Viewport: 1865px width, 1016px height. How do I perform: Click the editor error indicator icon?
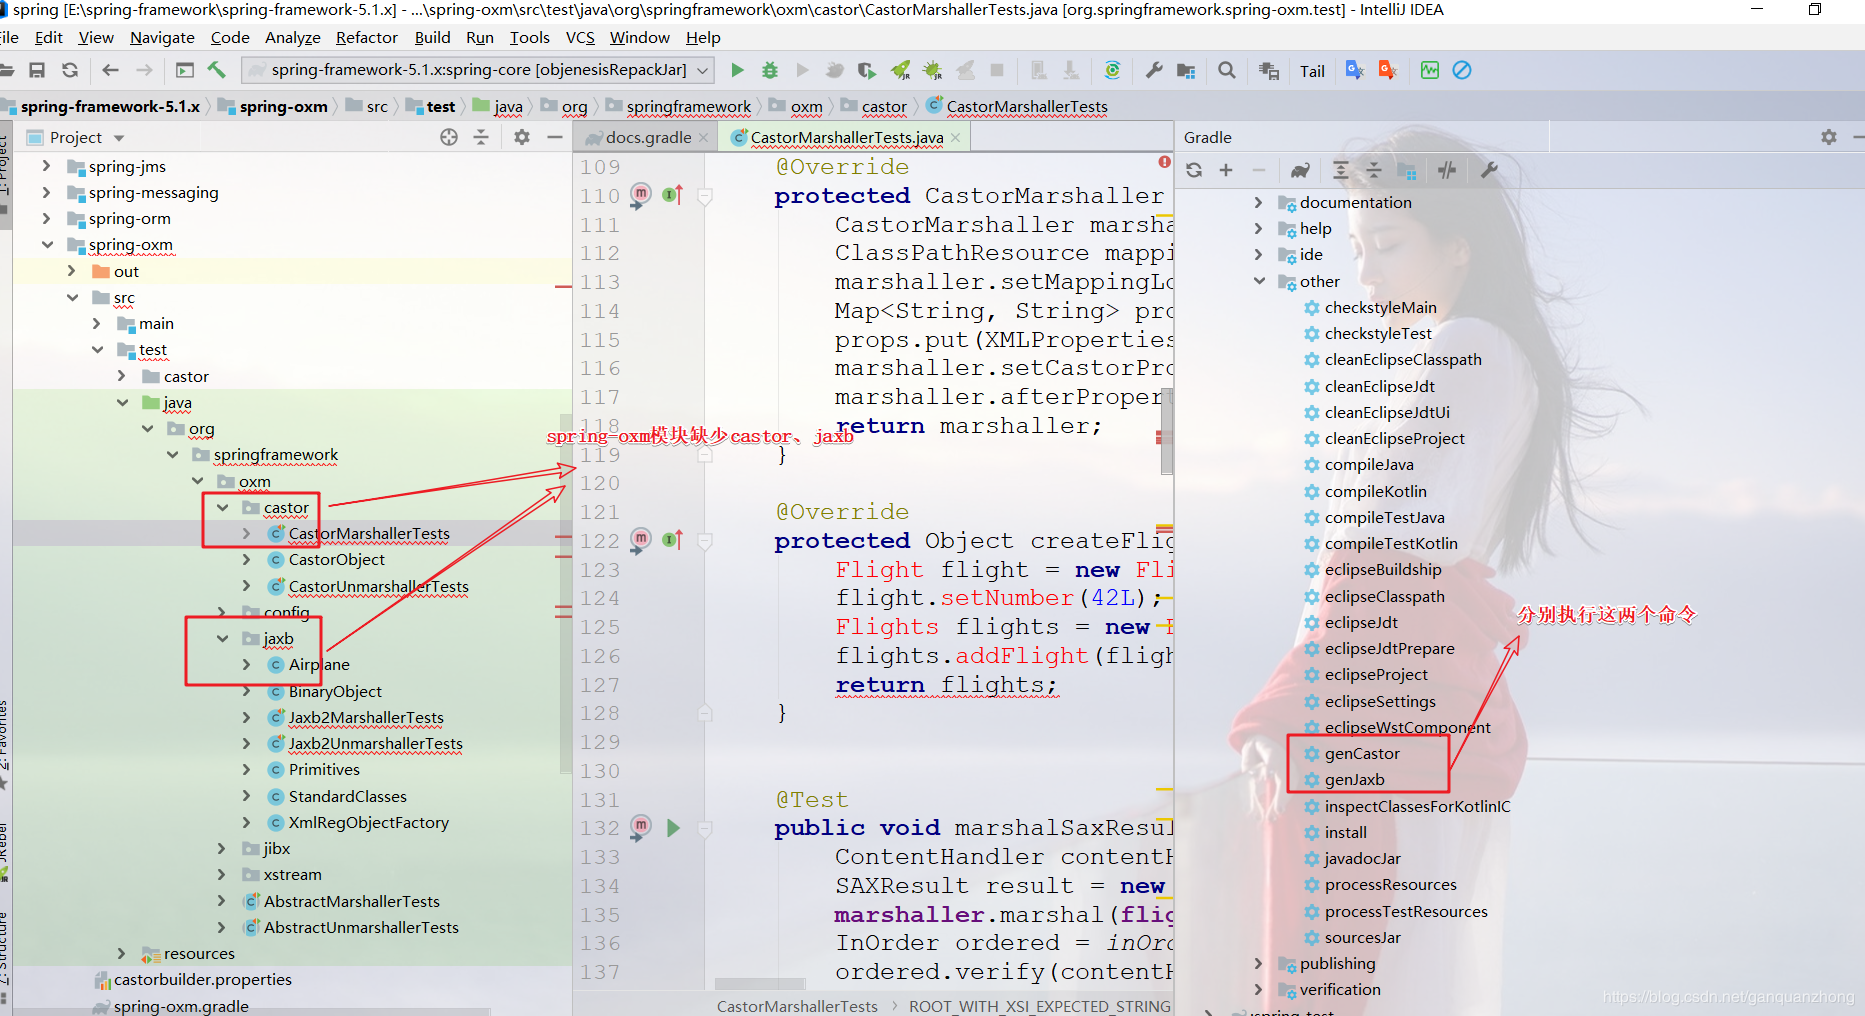[1164, 161]
